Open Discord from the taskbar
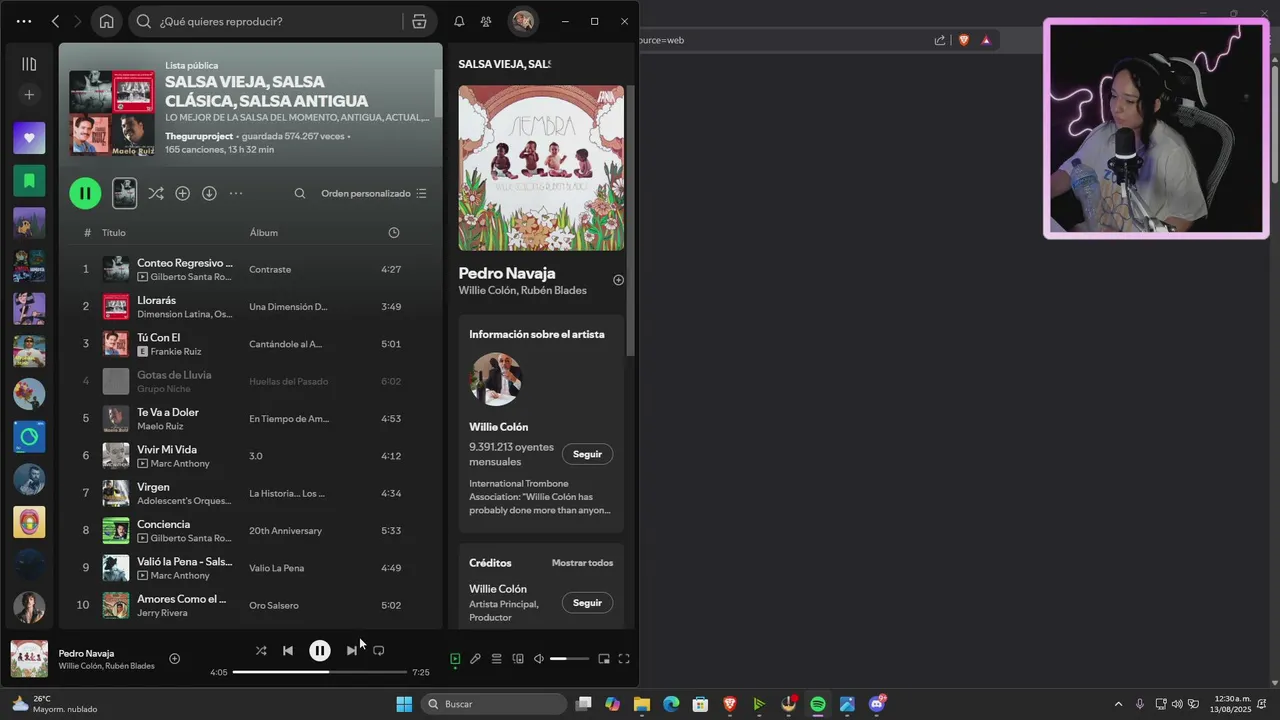This screenshot has width=1280, height=720. 877,704
